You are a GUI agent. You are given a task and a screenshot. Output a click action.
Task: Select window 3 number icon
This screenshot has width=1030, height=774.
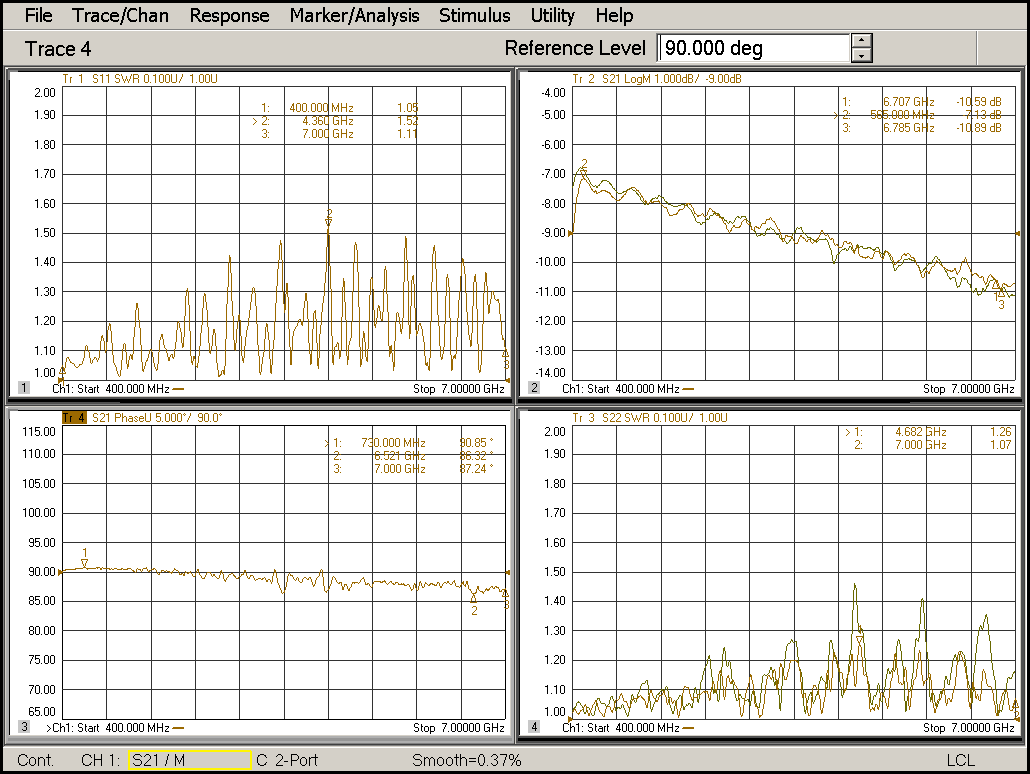pyautogui.click(x=24, y=727)
